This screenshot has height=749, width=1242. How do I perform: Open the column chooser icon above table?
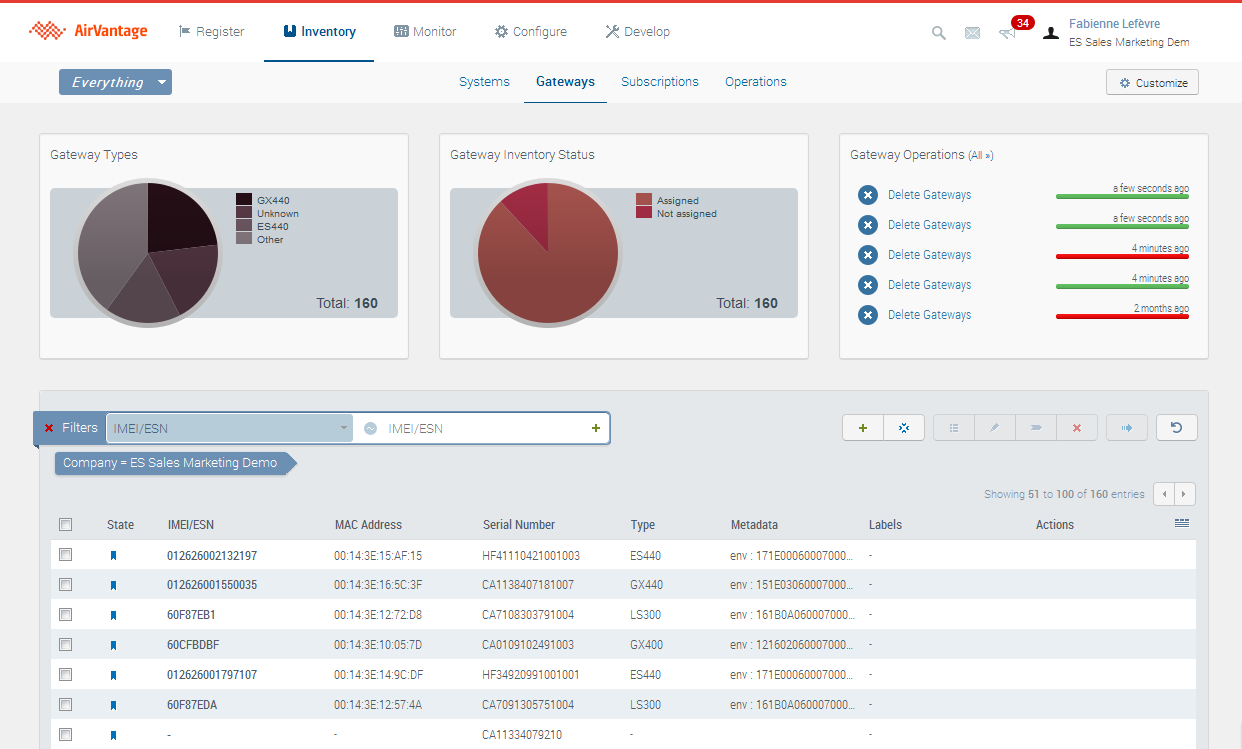[1182, 523]
